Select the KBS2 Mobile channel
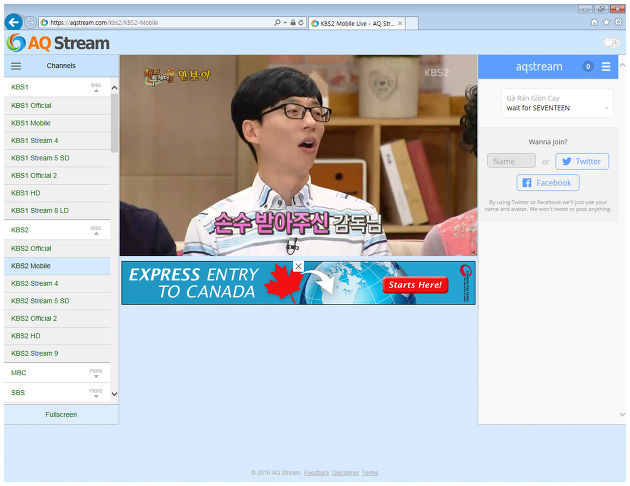The image size is (630, 486). (x=57, y=266)
